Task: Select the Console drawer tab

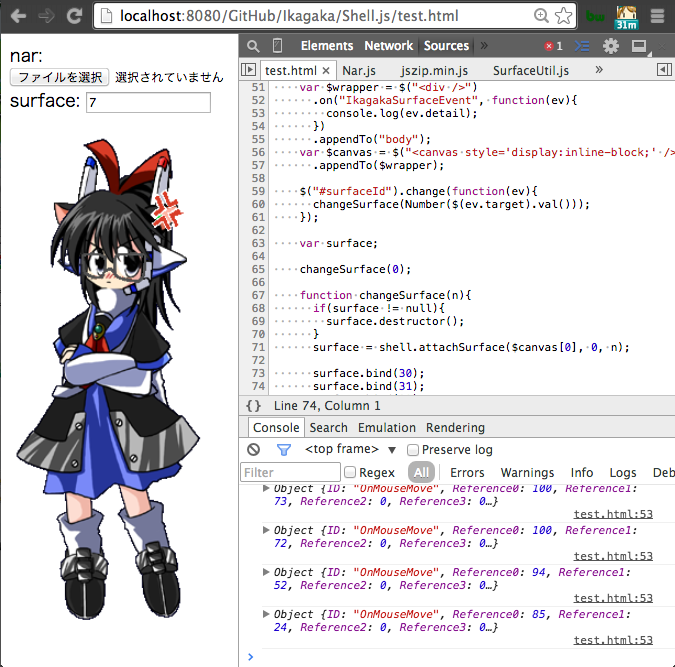Action: [276, 428]
